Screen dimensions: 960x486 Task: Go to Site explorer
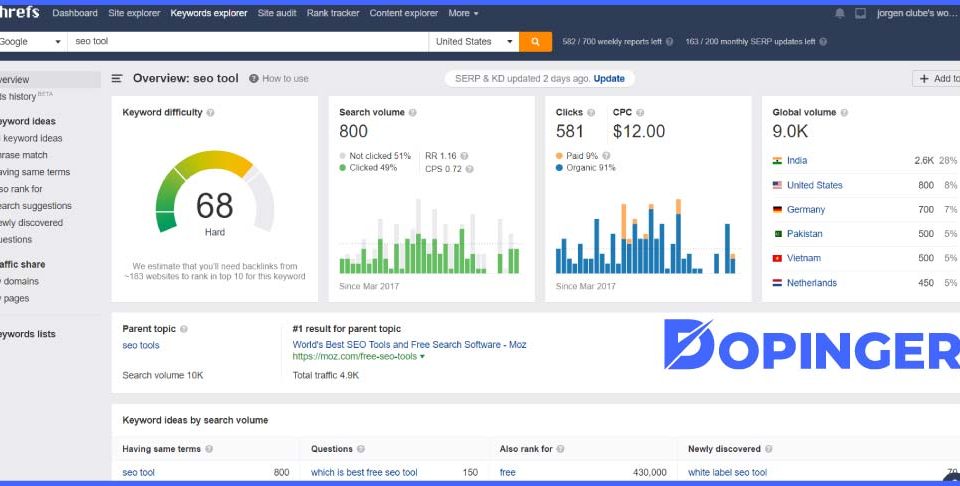click(x=134, y=13)
